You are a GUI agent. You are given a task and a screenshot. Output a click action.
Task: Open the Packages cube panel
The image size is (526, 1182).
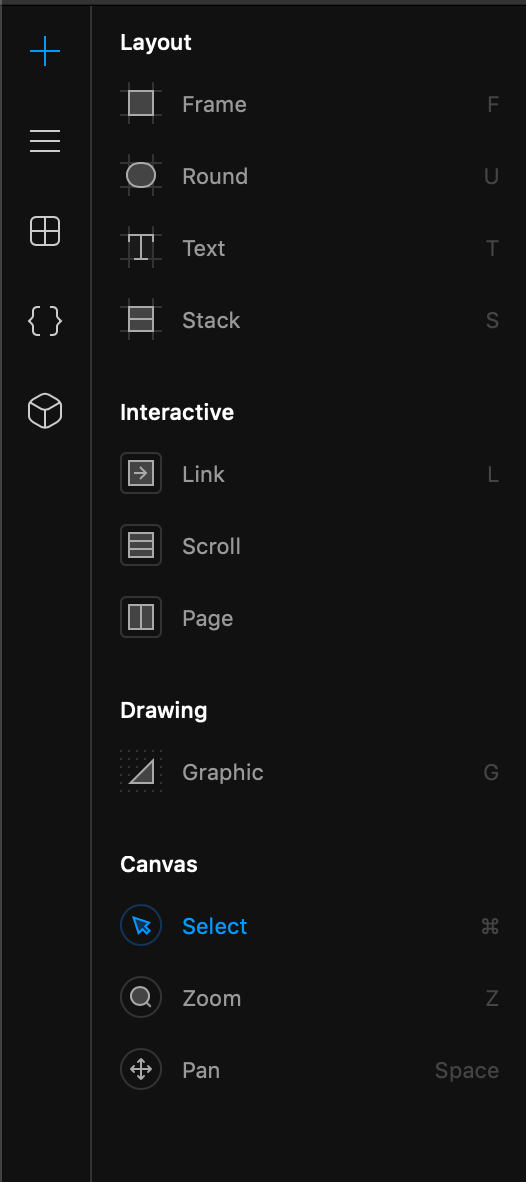tap(44, 411)
